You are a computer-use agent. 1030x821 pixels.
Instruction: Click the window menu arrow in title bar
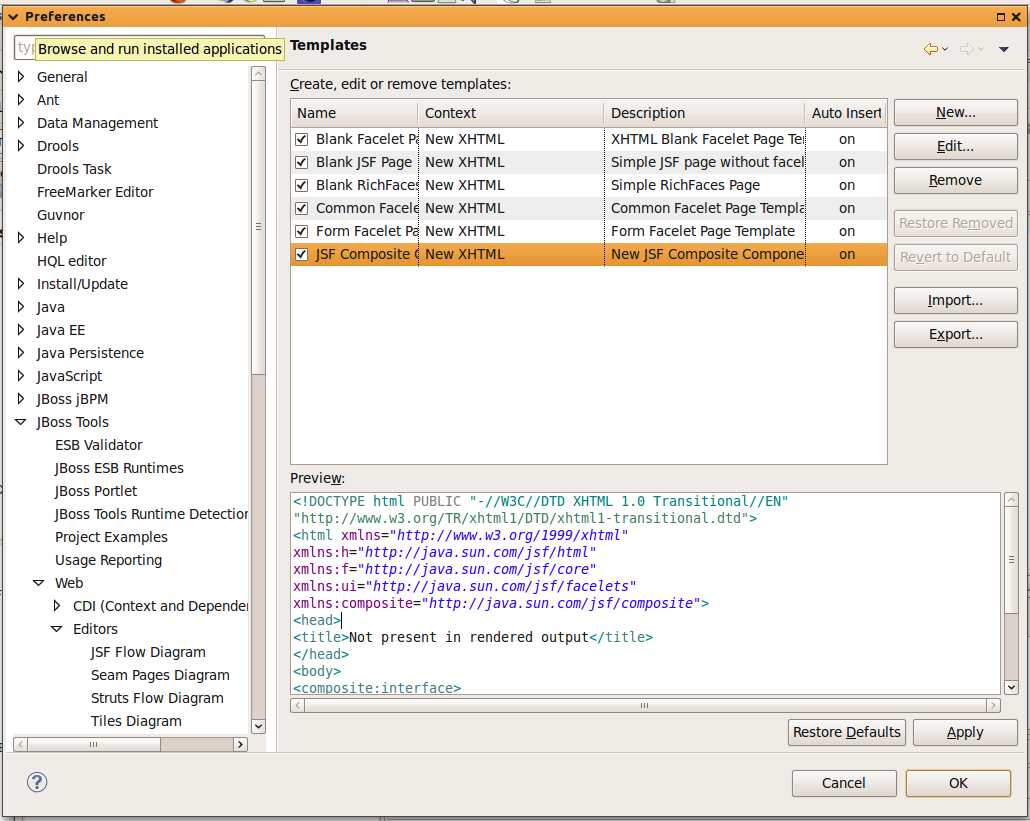(x=13, y=16)
